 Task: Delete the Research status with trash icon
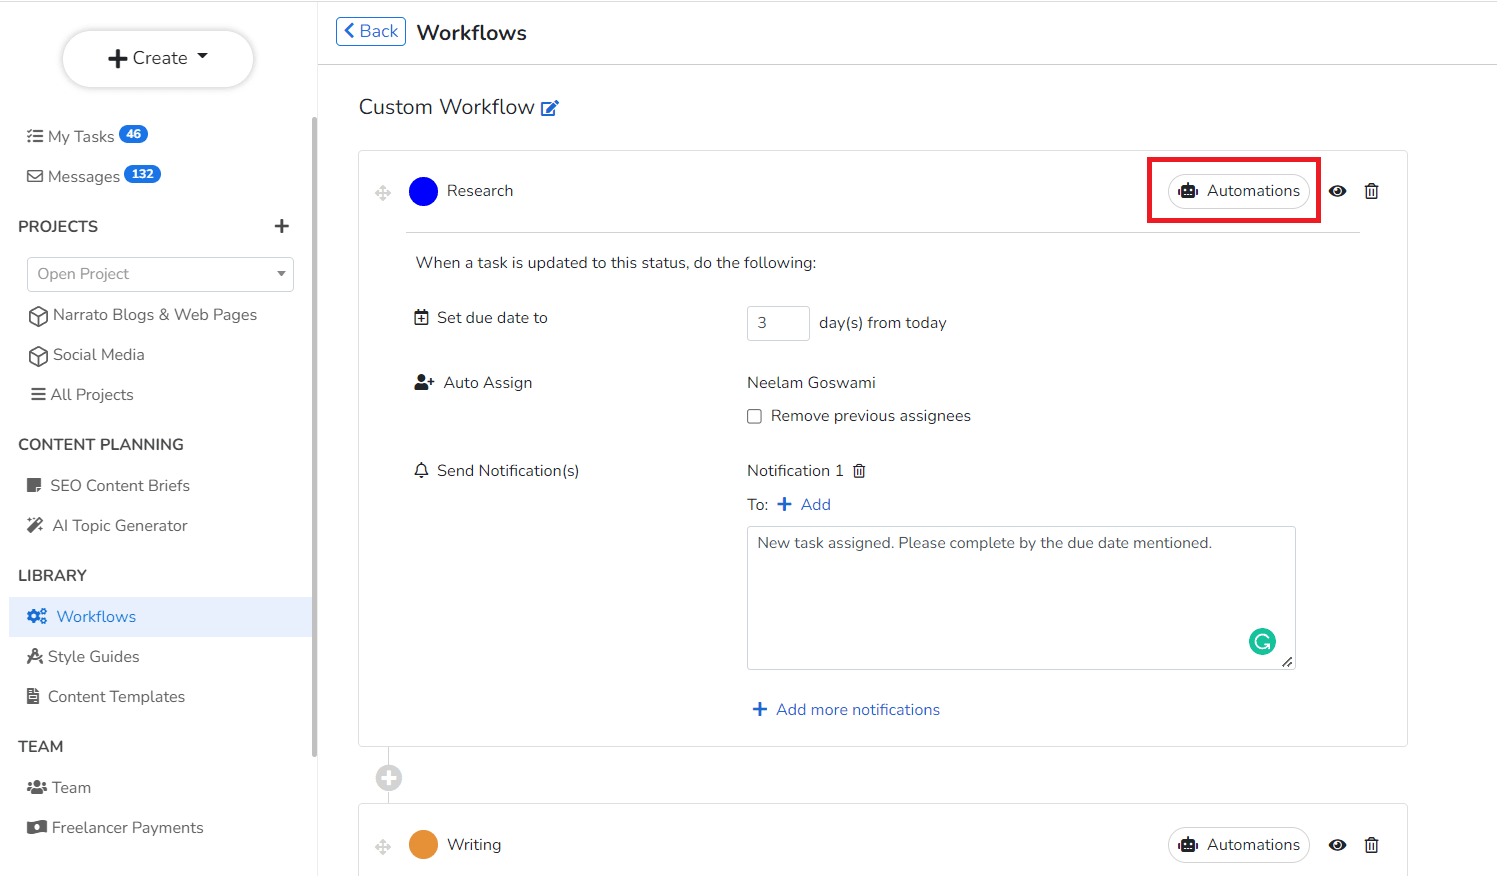click(x=1371, y=191)
